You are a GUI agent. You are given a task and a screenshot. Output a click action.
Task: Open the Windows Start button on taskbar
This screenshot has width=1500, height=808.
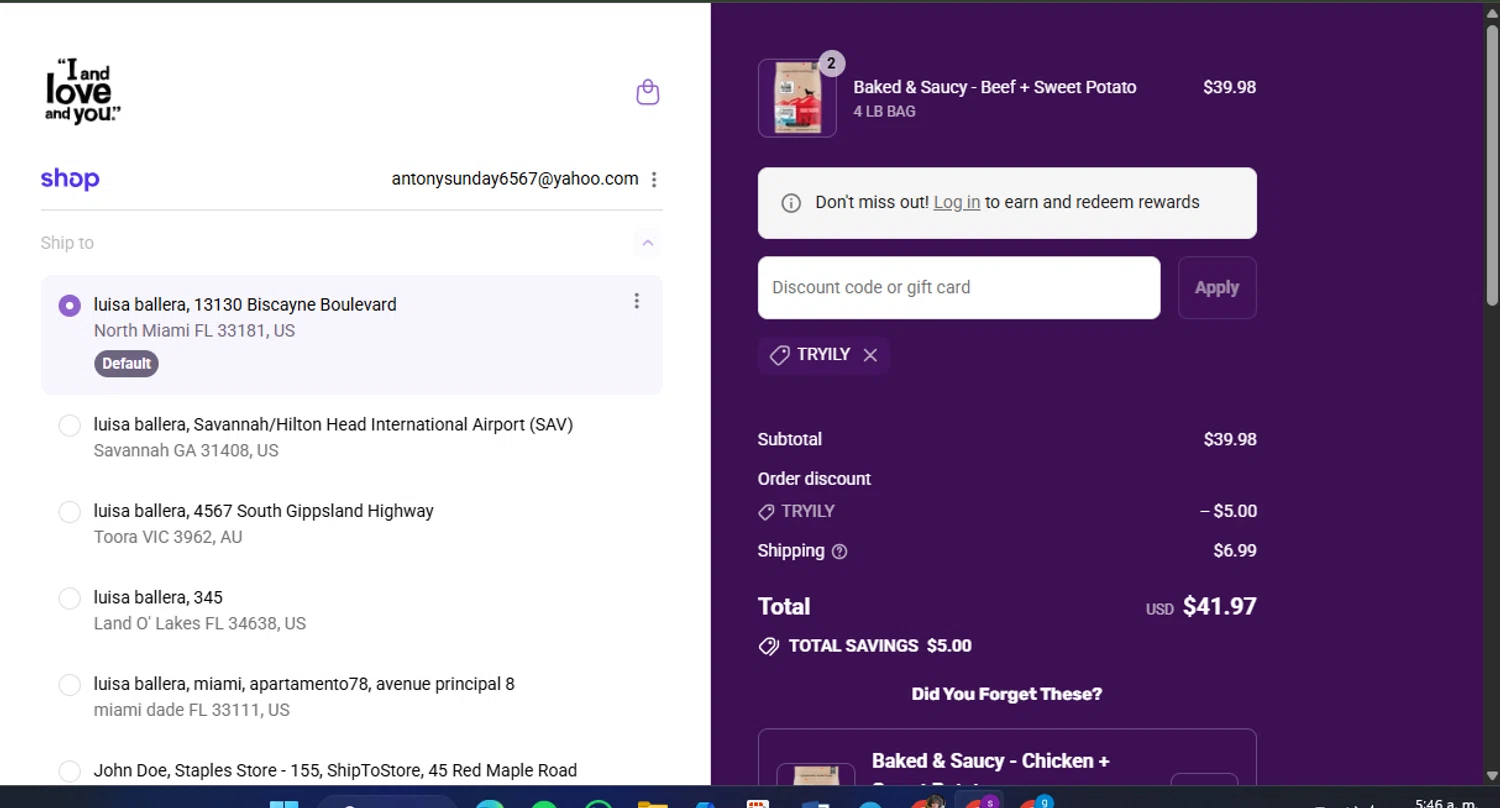pyautogui.click(x=284, y=803)
